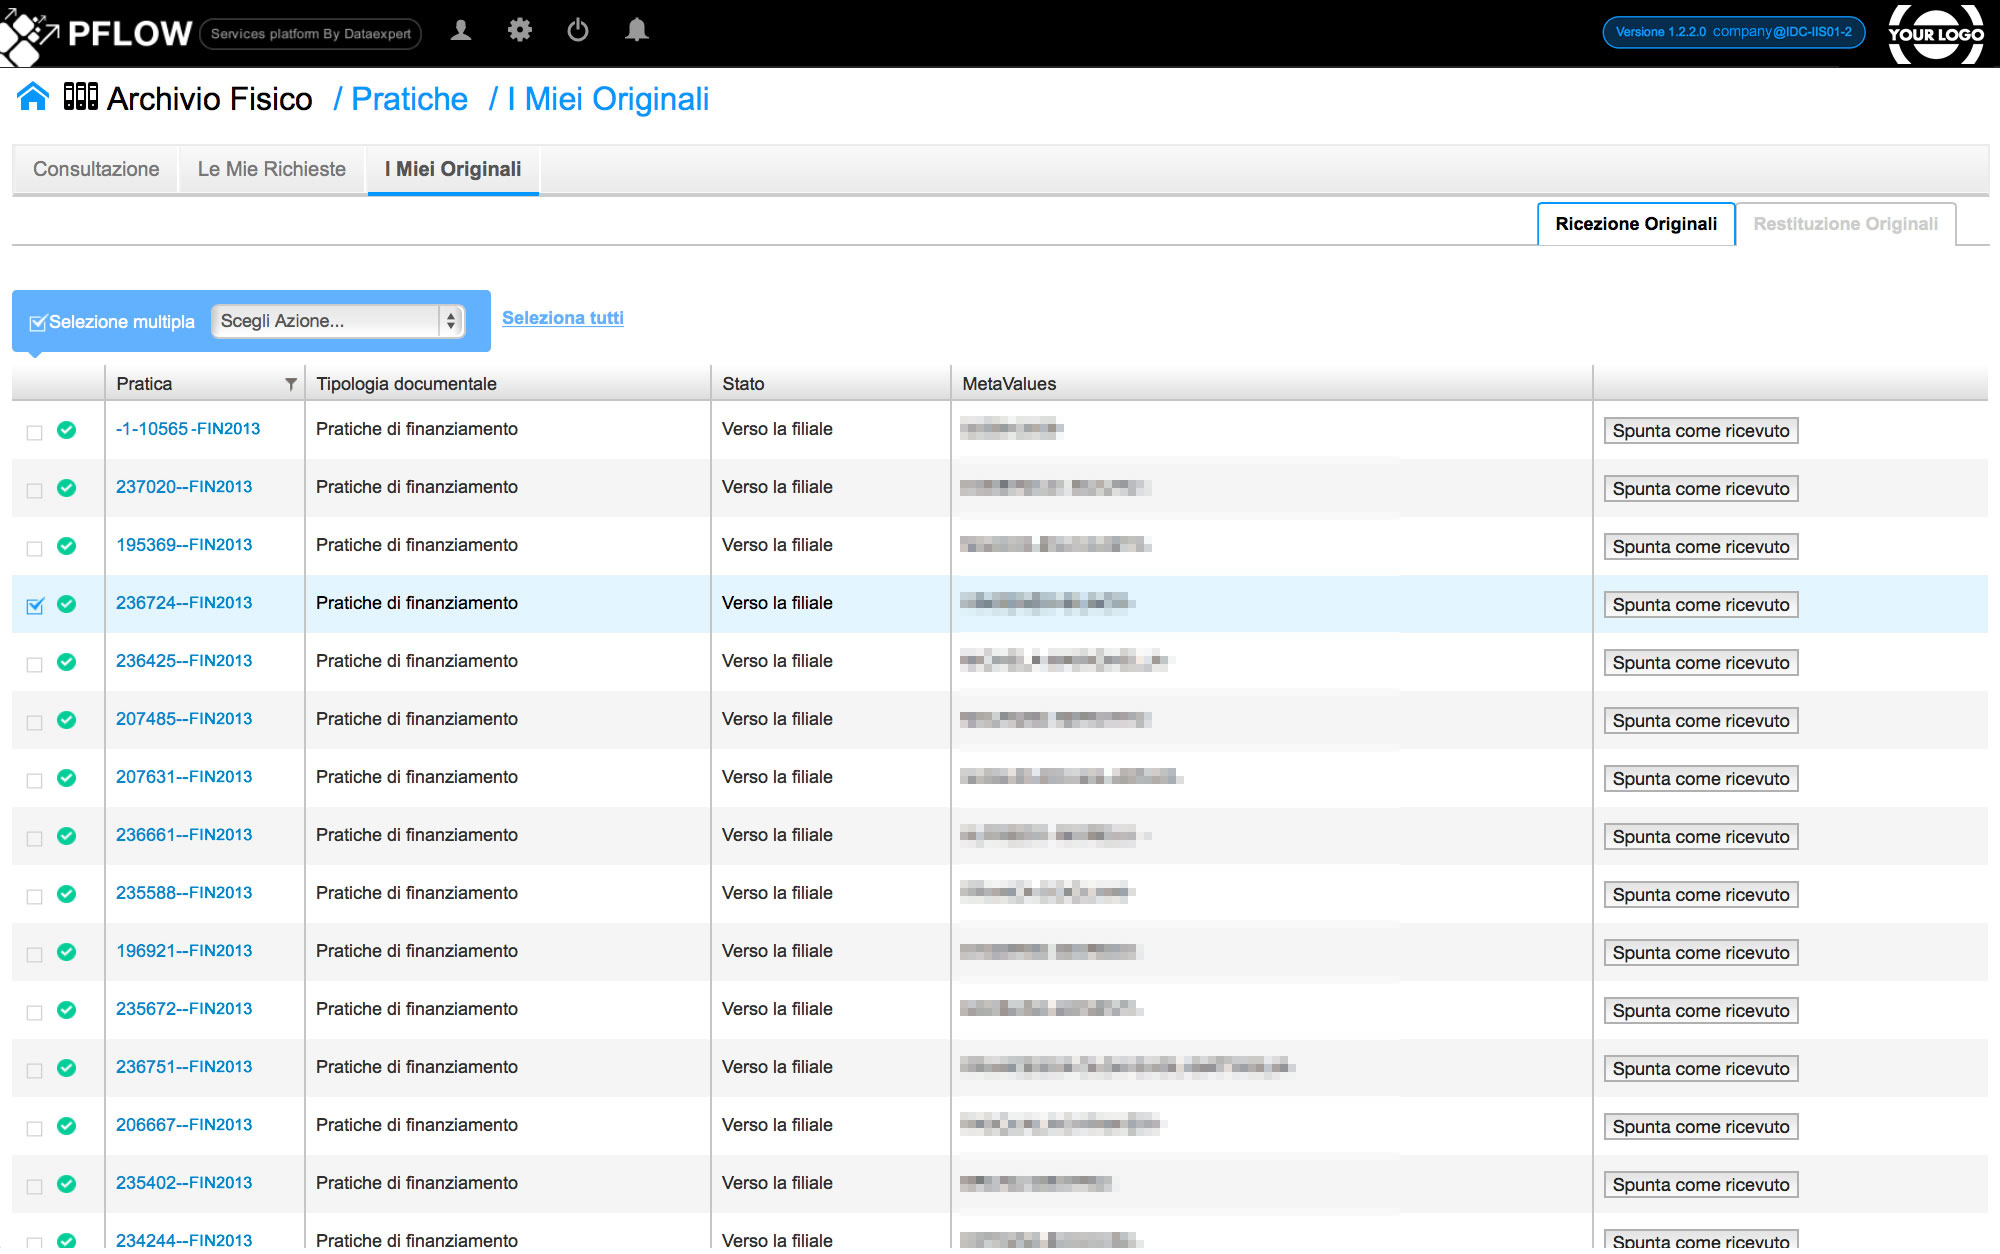The image size is (2000, 1254).
Task: Click green status icon for 237020--FIN2013
Action: pos(67,488)
